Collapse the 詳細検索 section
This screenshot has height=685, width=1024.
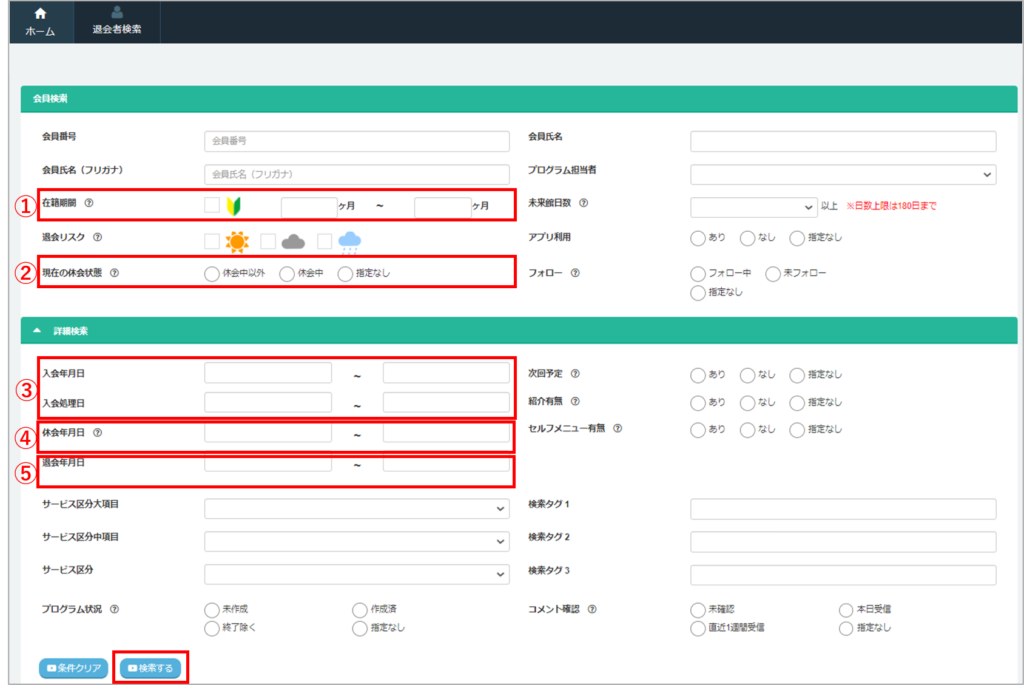(x=37, y=330)
